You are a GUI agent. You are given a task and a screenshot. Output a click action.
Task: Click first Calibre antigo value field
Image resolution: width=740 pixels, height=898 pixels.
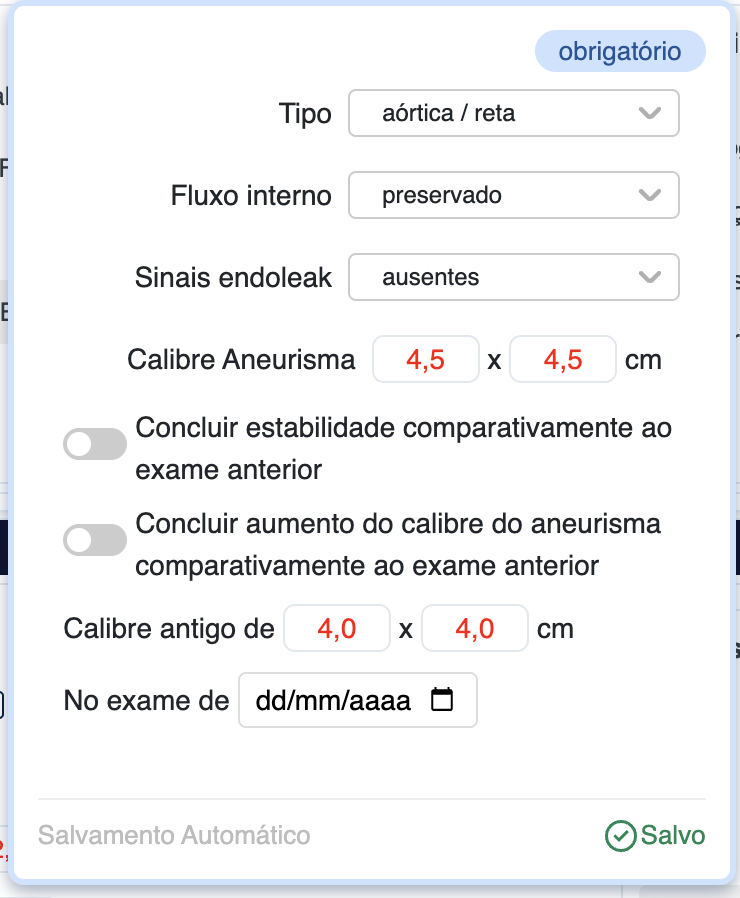click(x=337, y=630)
